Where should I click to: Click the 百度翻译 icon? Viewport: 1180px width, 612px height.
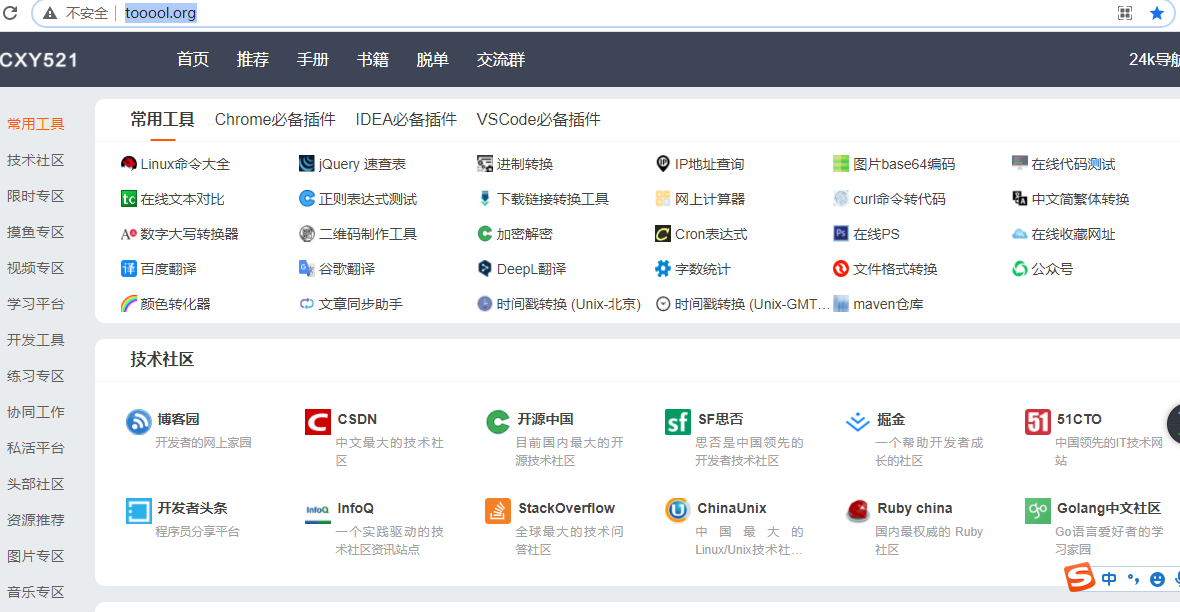pos(129,269)
